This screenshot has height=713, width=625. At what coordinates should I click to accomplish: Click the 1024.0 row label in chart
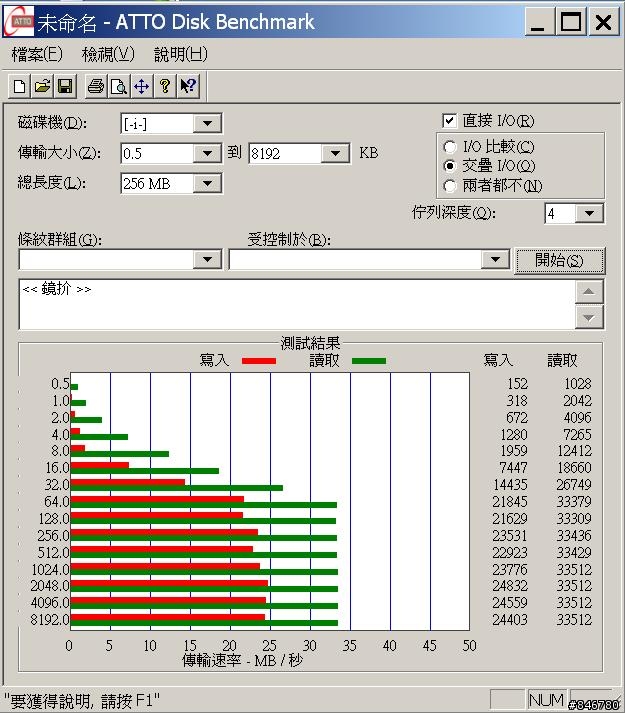[x=50, y=569]
